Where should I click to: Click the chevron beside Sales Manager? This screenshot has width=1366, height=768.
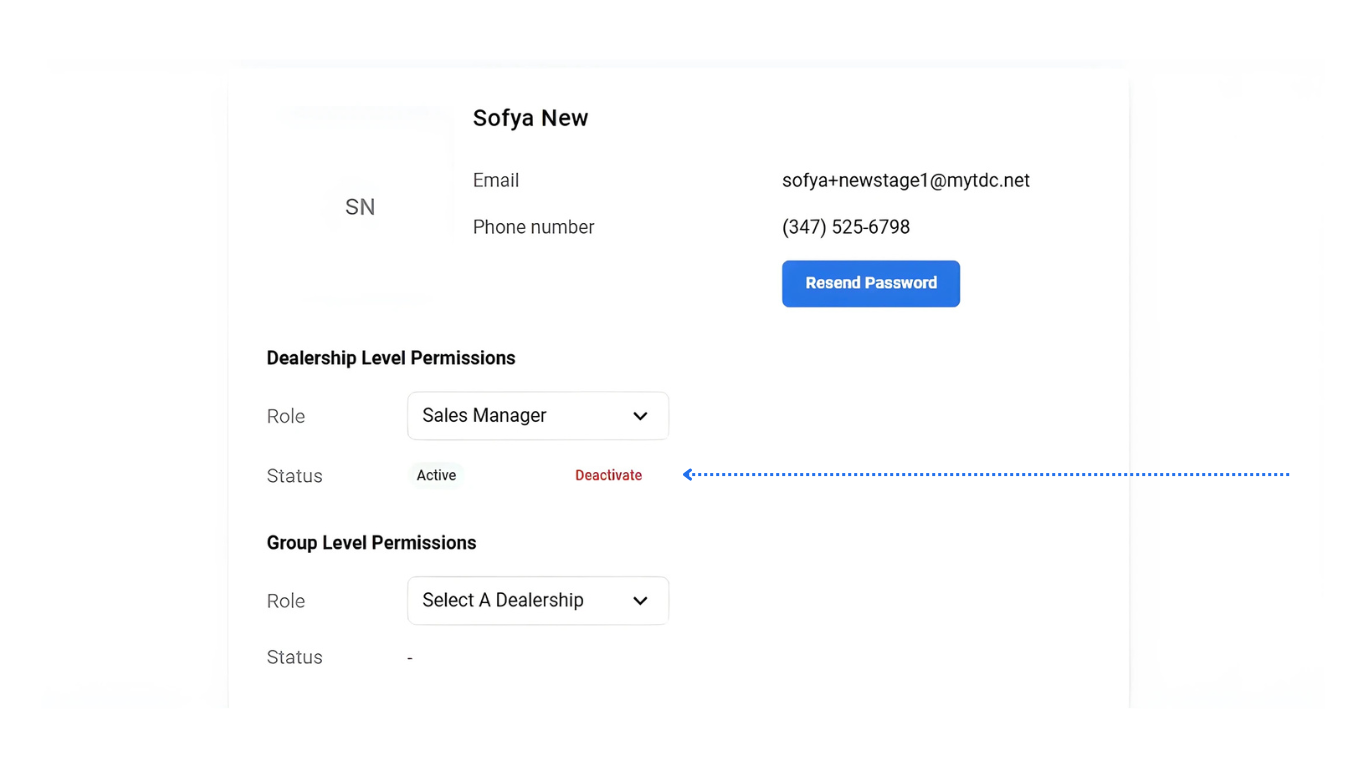(x=641, y=416)
